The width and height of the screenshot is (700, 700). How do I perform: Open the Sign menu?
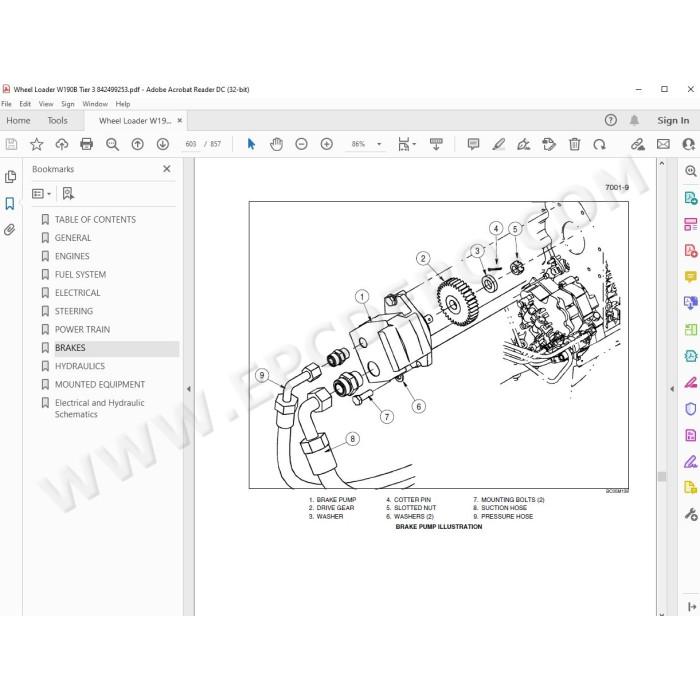pos(68,104)
